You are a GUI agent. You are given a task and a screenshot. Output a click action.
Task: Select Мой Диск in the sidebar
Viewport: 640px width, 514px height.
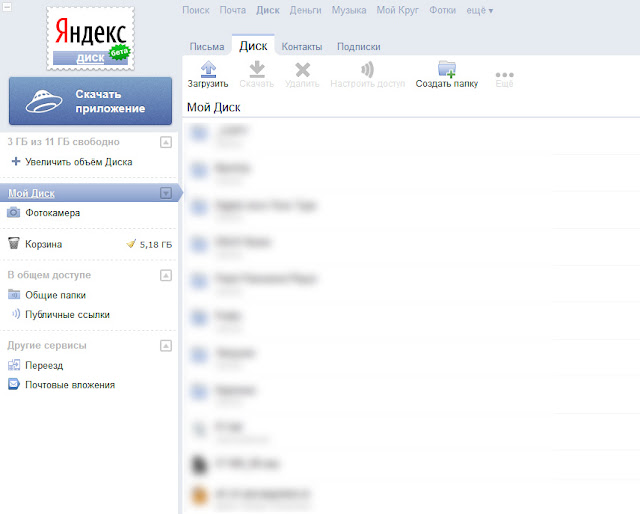pos(31,193)
